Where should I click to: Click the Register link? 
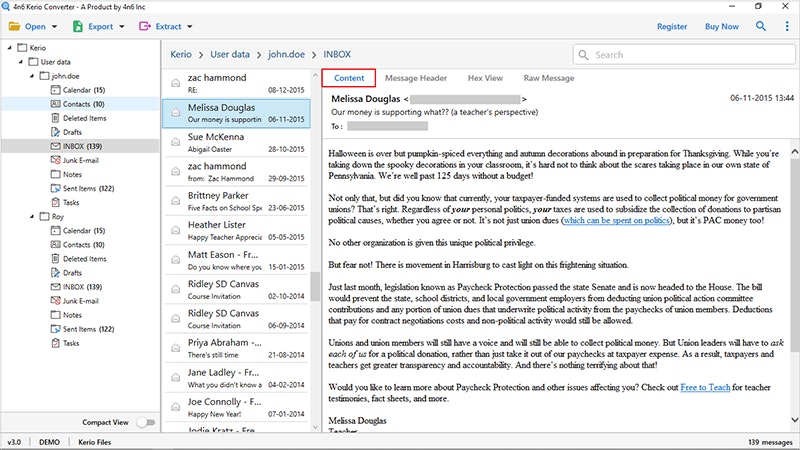click(672, 27)
